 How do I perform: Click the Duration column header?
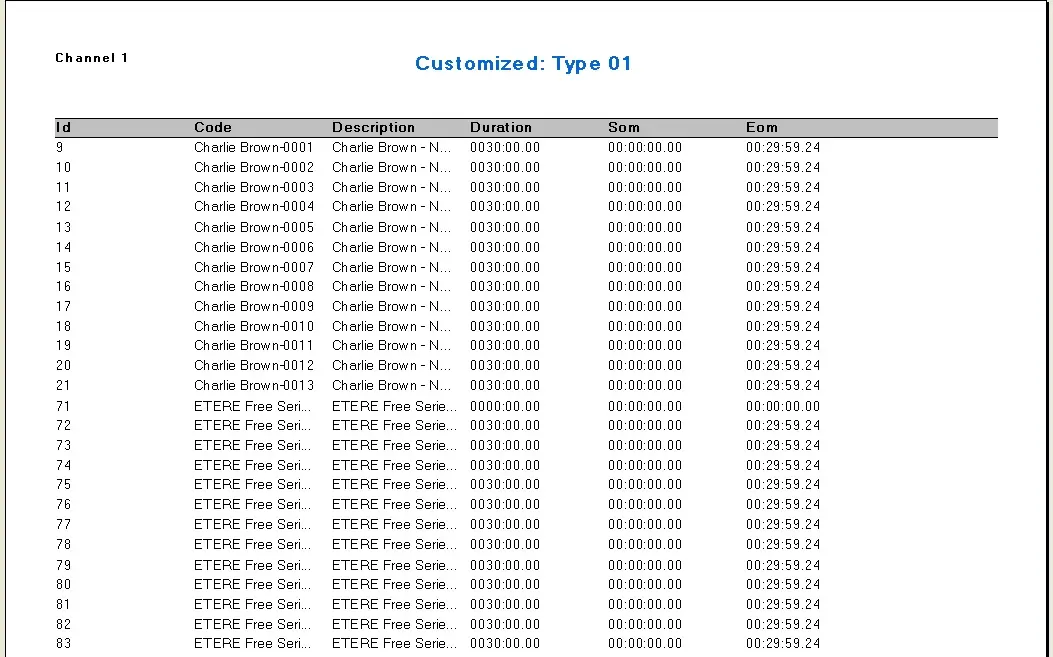(x=501, y=127)
